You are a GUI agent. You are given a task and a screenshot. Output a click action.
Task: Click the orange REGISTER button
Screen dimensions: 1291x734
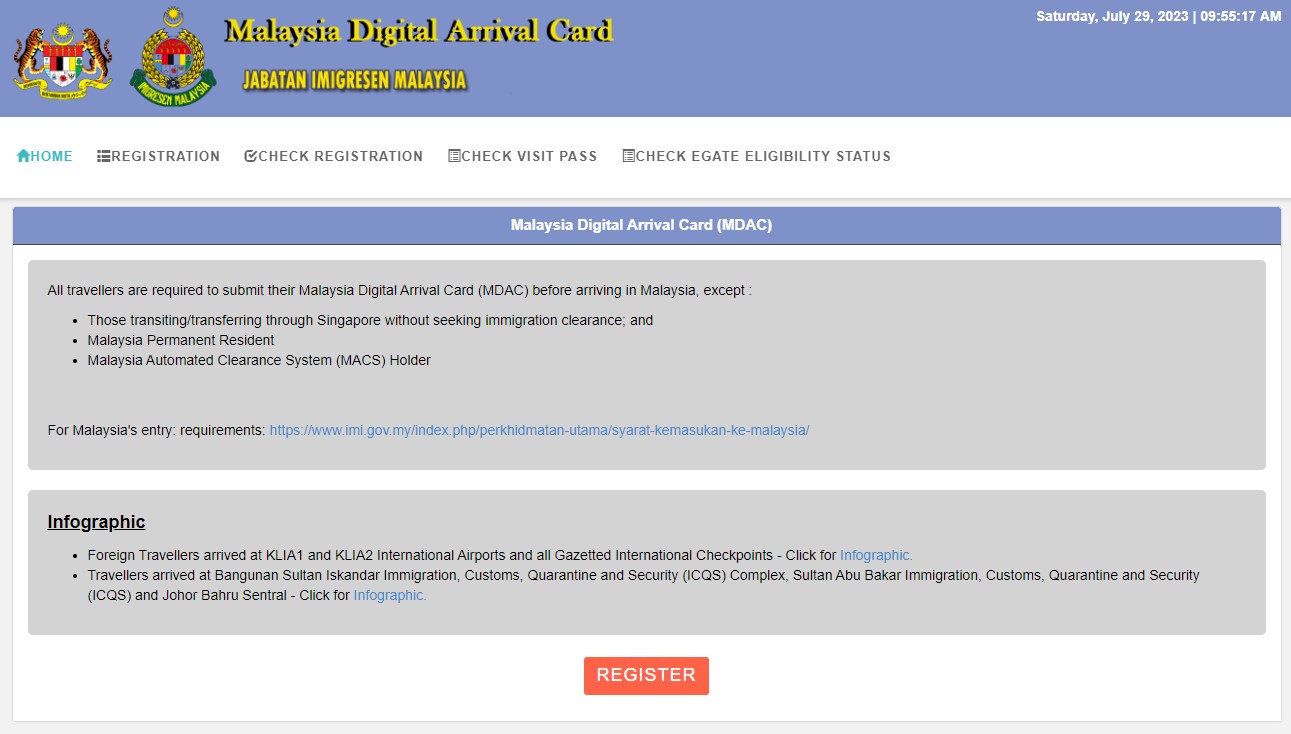click(x=646, y=676)
